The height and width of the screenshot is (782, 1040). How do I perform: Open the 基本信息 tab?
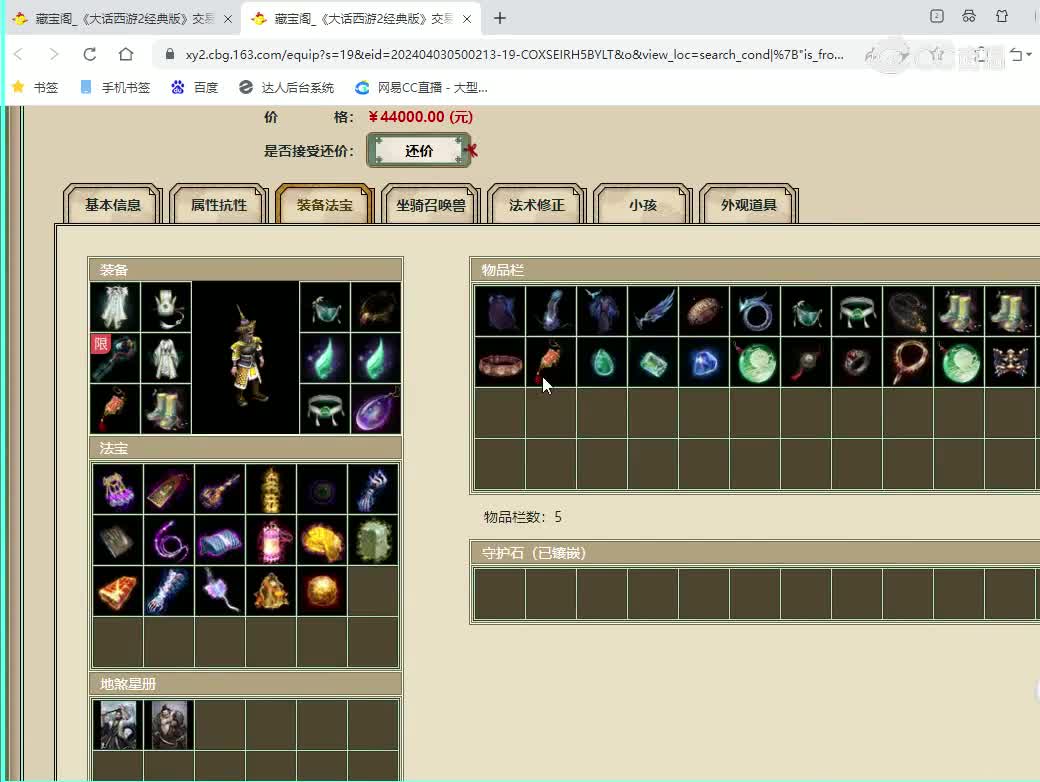click(x=113, y=205)
